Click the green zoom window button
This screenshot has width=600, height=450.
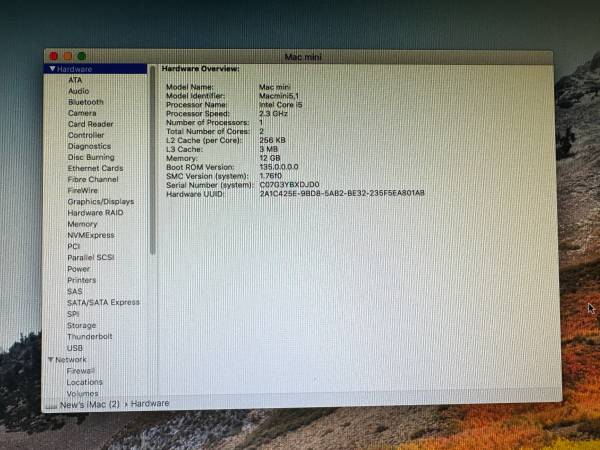pos(80,56)
